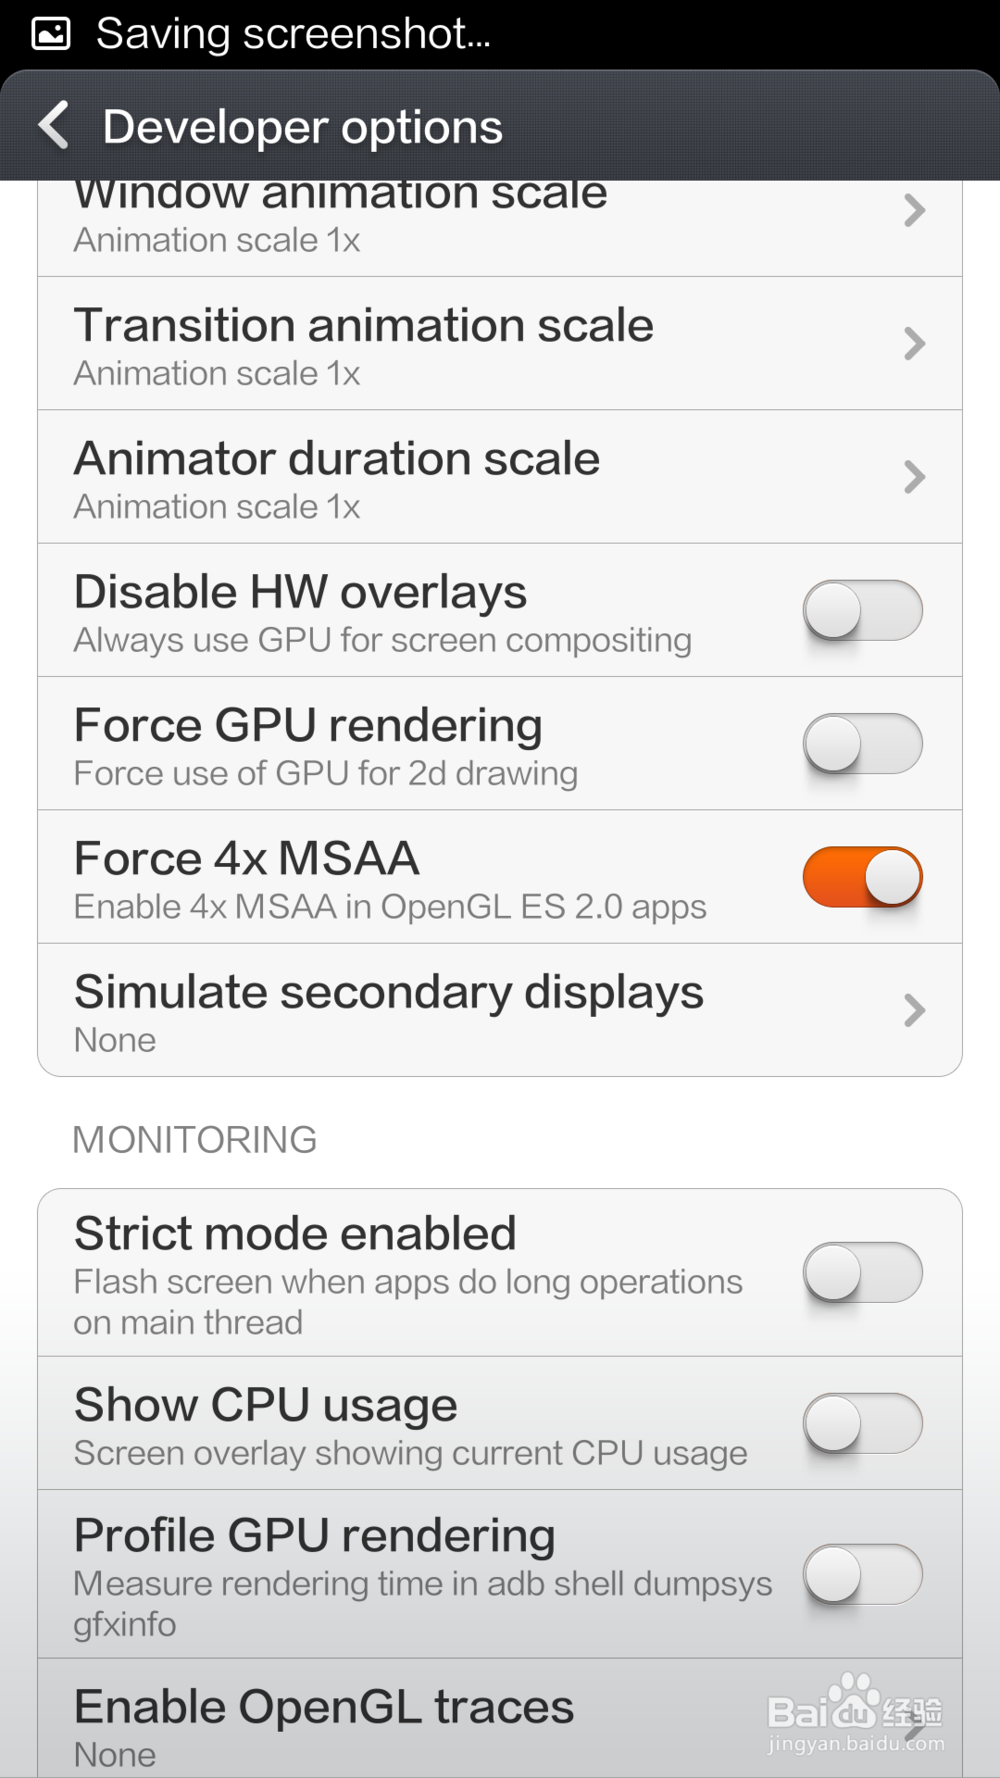Screen dimensions: 1000x1778
Task: Tap the back arrow icon
Action: pyautogui.click(x=54, y=126)
